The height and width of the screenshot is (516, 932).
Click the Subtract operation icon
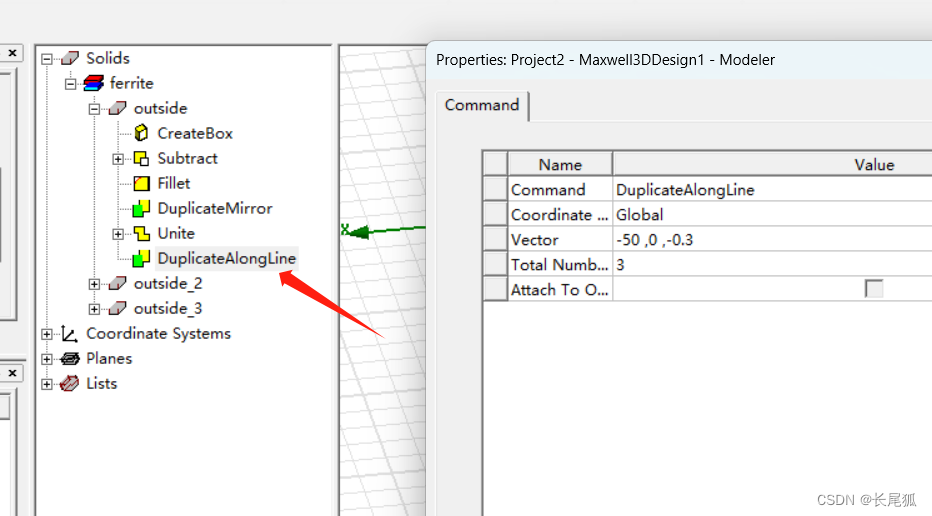point(141,158)
